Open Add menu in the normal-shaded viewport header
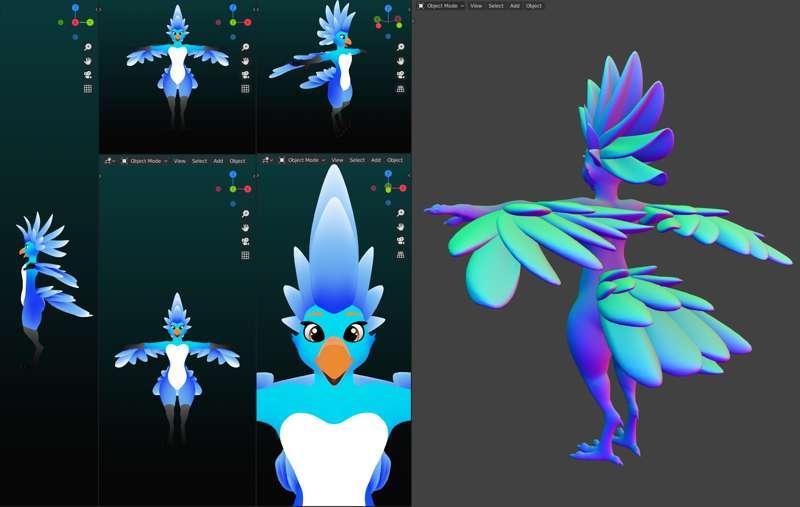 tap(515, 6)
